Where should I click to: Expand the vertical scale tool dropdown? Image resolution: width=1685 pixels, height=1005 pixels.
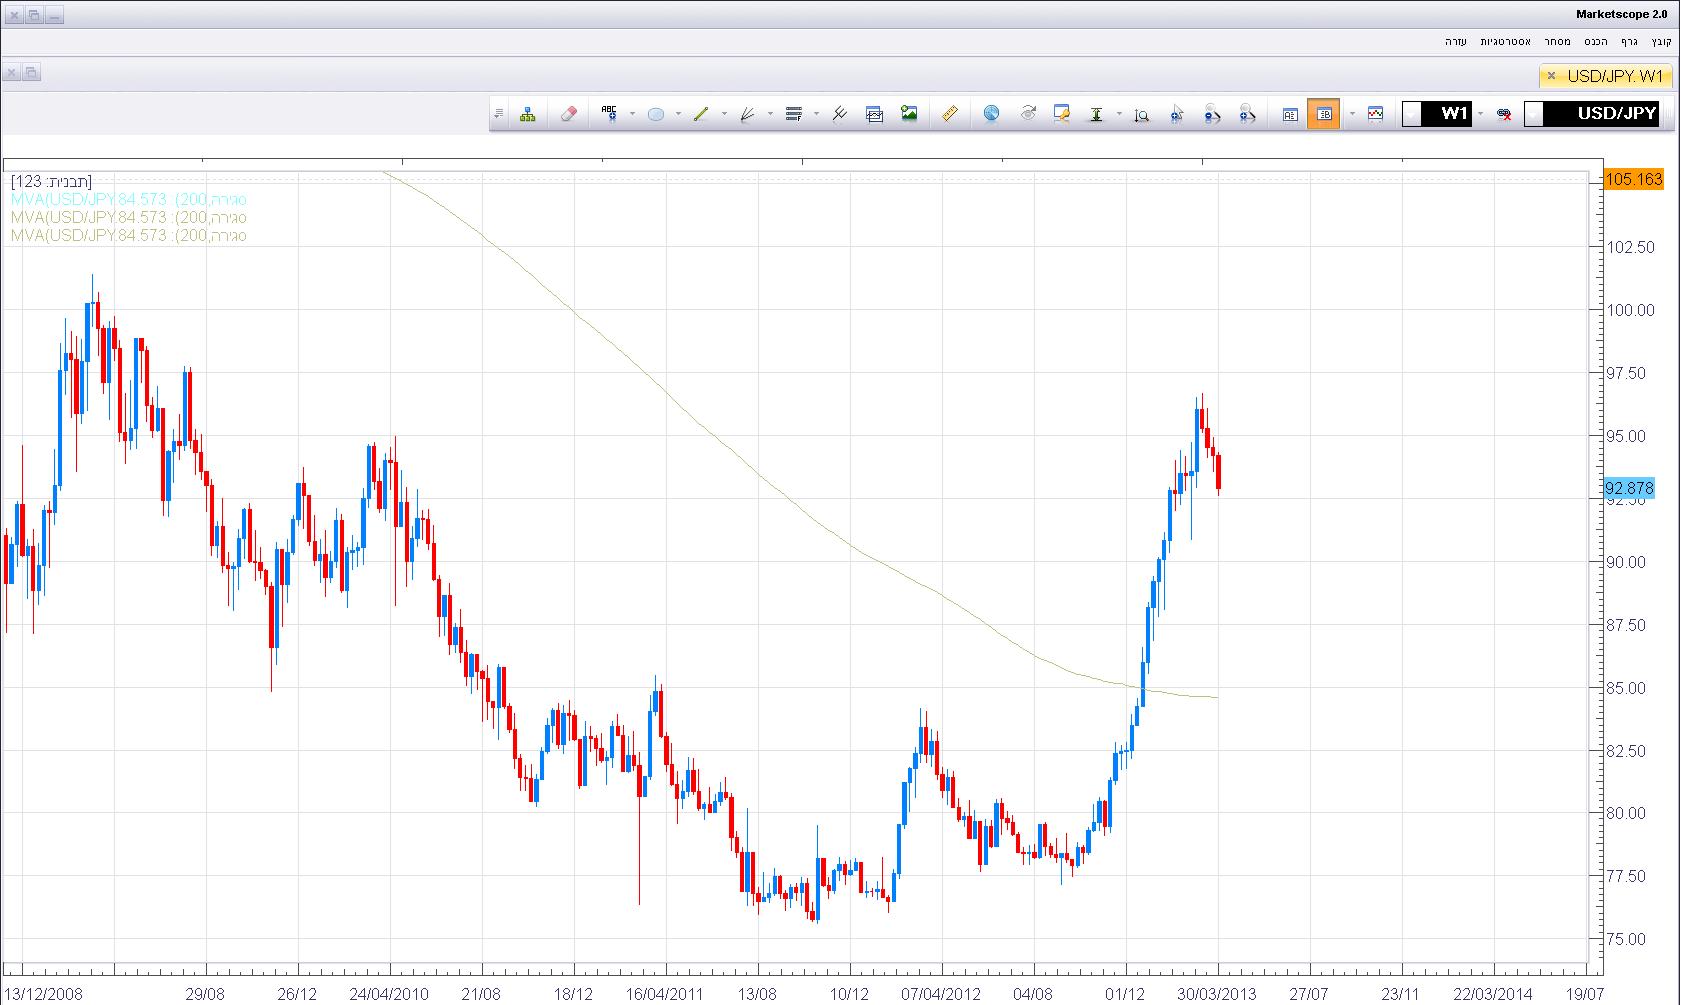point(1119,114)
